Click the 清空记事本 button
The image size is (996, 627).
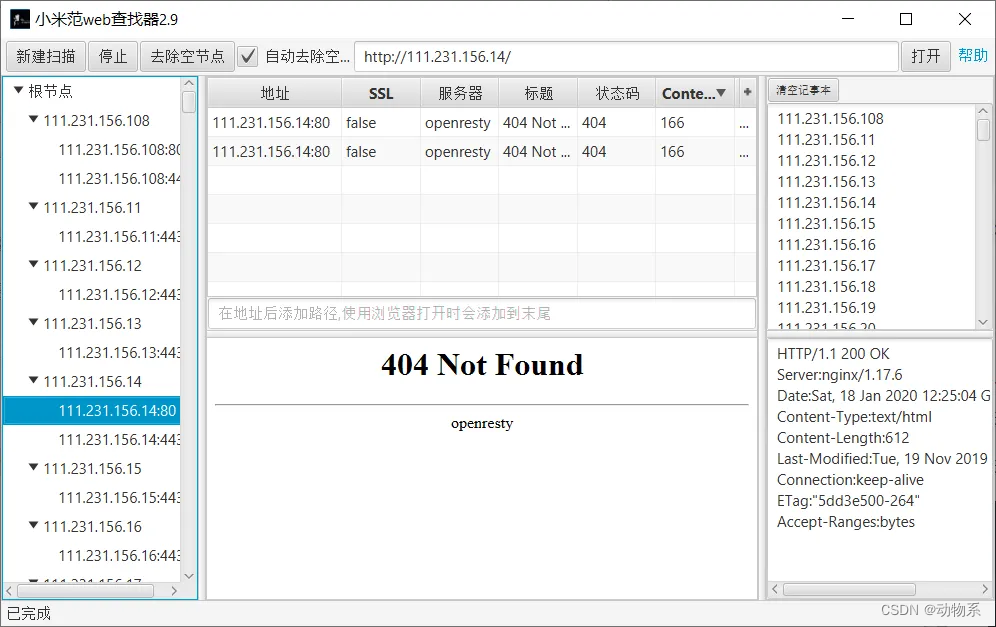804,90
